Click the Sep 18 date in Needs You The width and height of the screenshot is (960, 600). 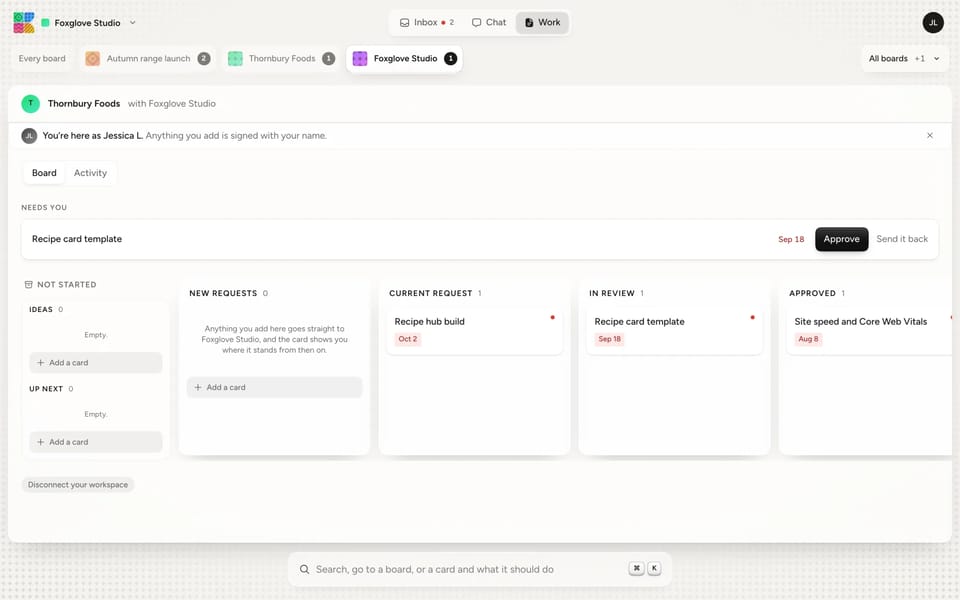point(791,239)
